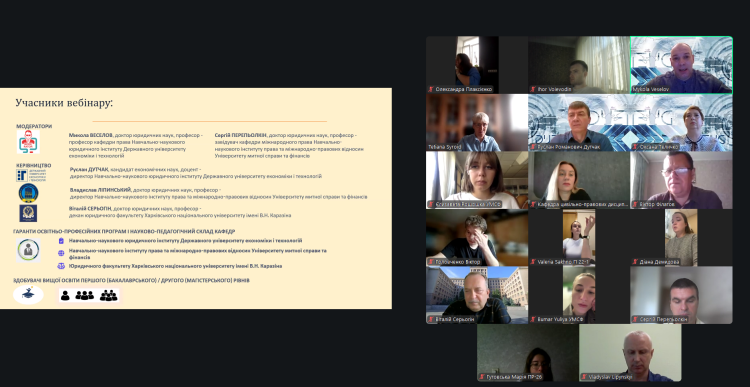Screen dimensions: 750x387
Task: Click the purple clipboard bullet icon
Action: click(61, 241)
